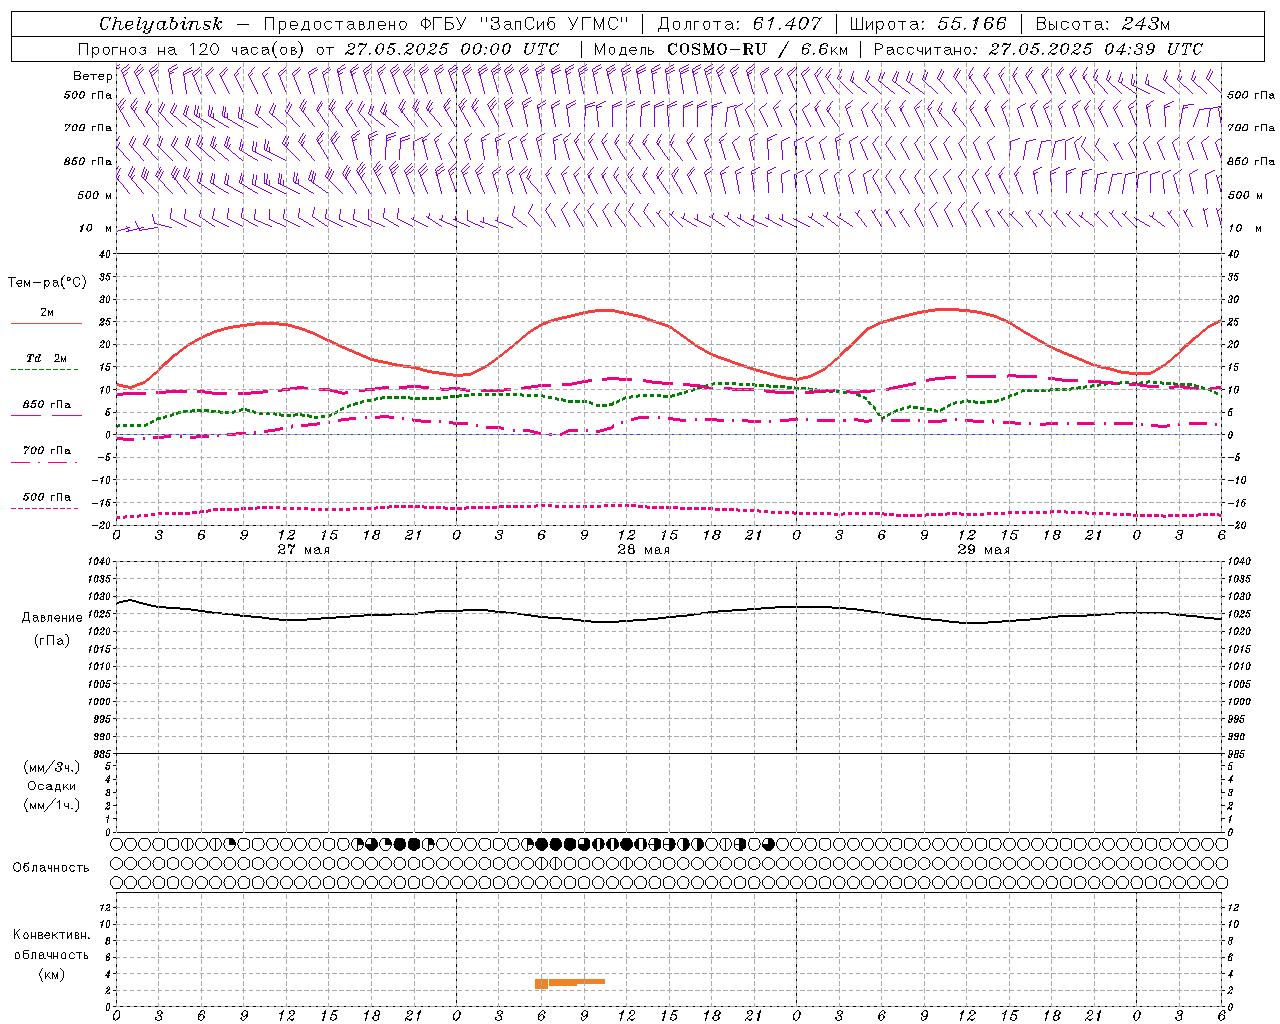1280x1024 pixels.
Task: Click the '985' bottom value on the left pressure axis
Action: tap(100, 754)
